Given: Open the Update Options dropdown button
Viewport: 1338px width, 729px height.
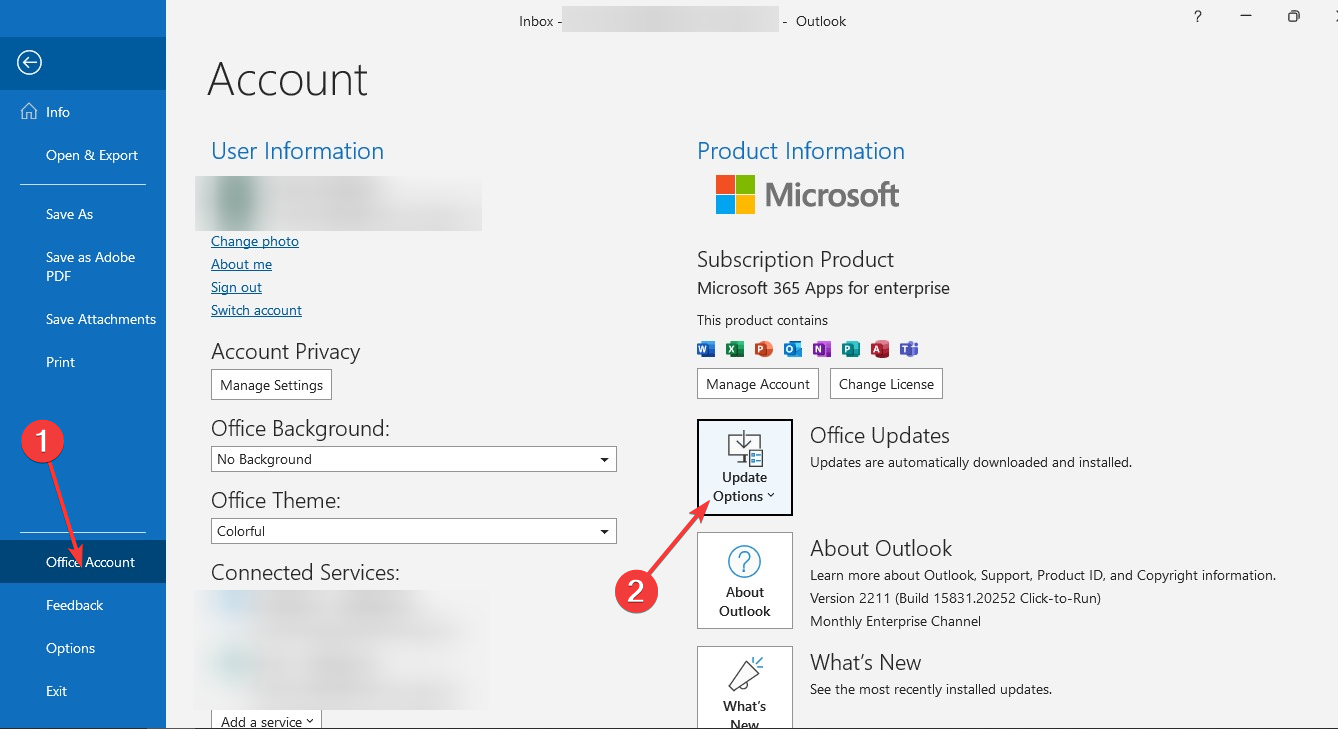Looking at the screenshot, I should coord(745,468).
